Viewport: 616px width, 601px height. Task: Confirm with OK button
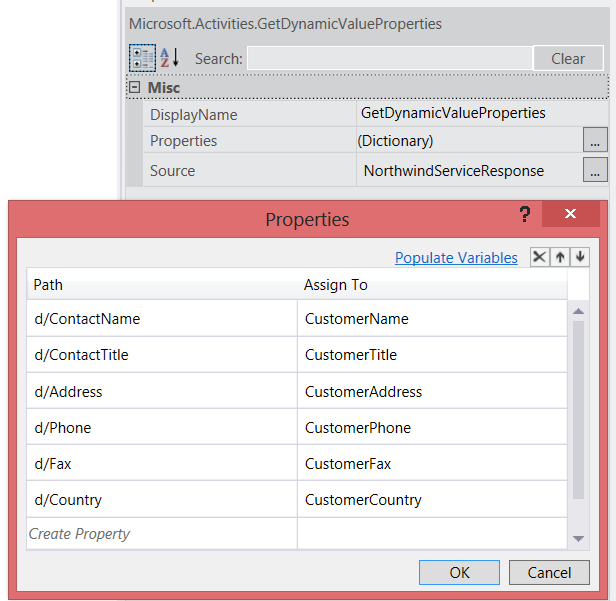click(x=459, y=572)
